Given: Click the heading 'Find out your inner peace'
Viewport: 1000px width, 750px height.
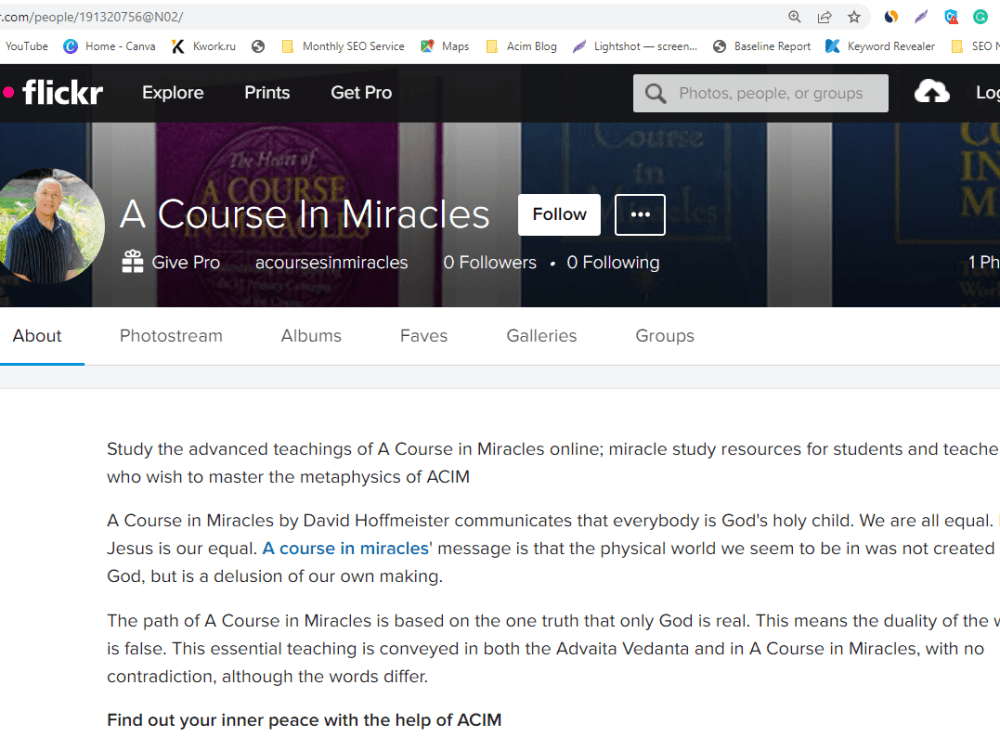Looking at the screenshot, I should (304, 720).
